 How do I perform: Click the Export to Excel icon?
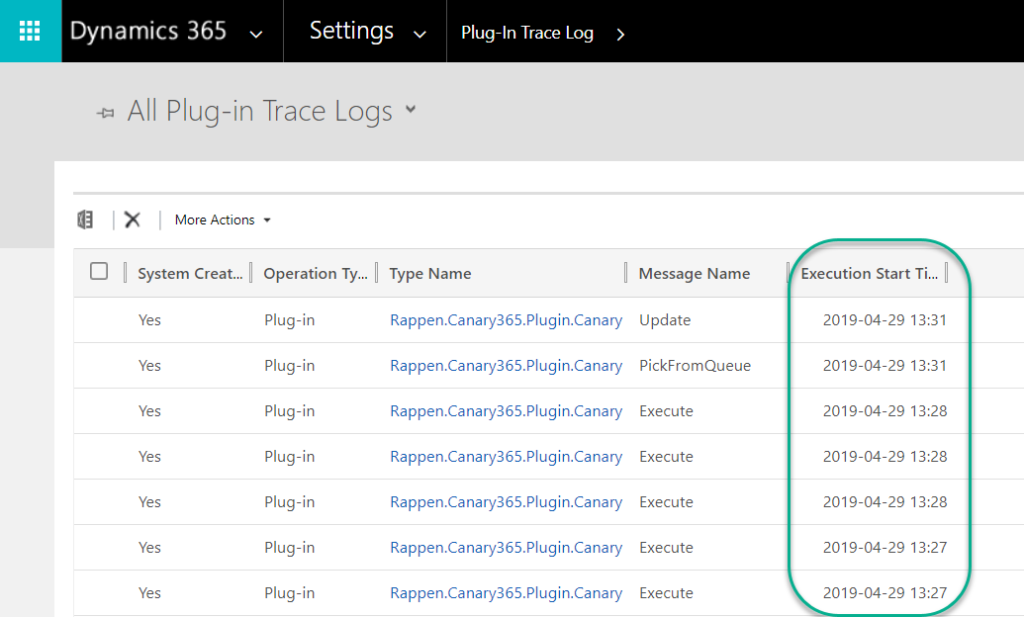86,220
